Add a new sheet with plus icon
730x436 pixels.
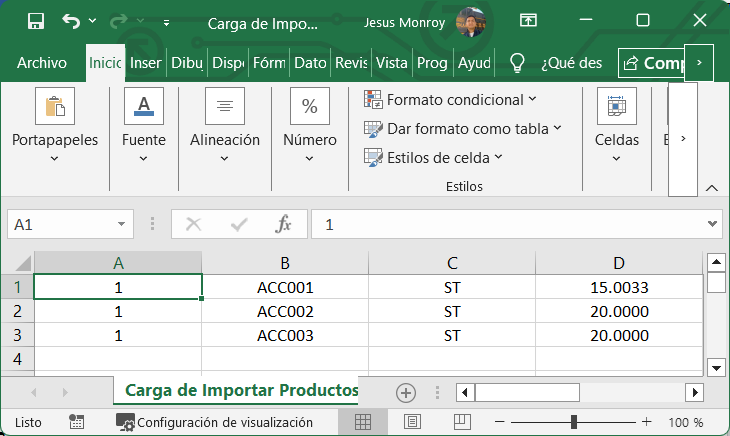tap(405, 392)
